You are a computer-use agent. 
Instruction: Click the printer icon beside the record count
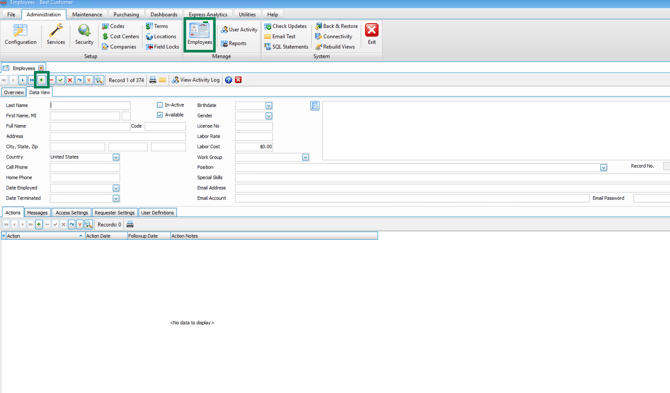click(x=153, y=80)
